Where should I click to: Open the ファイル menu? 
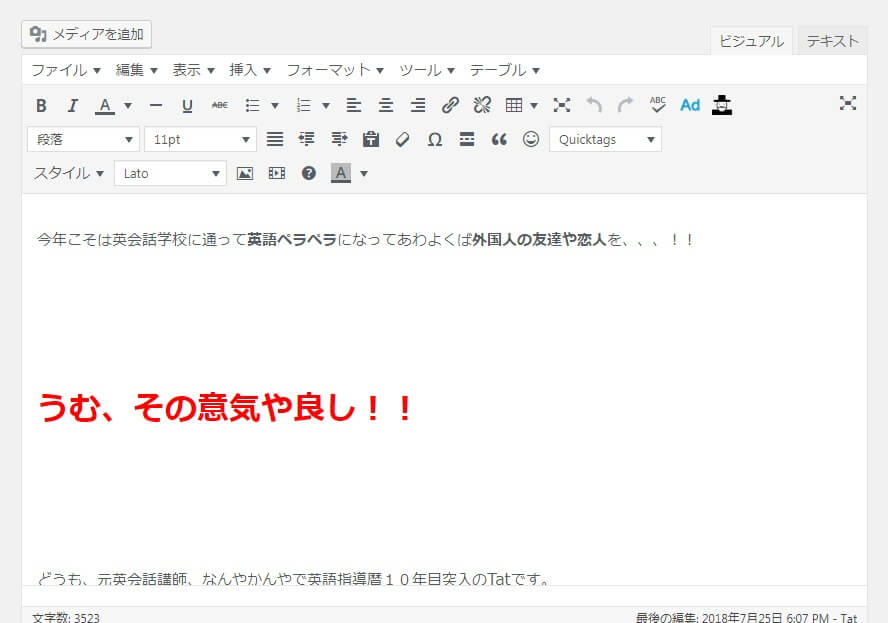coord(66,70)
